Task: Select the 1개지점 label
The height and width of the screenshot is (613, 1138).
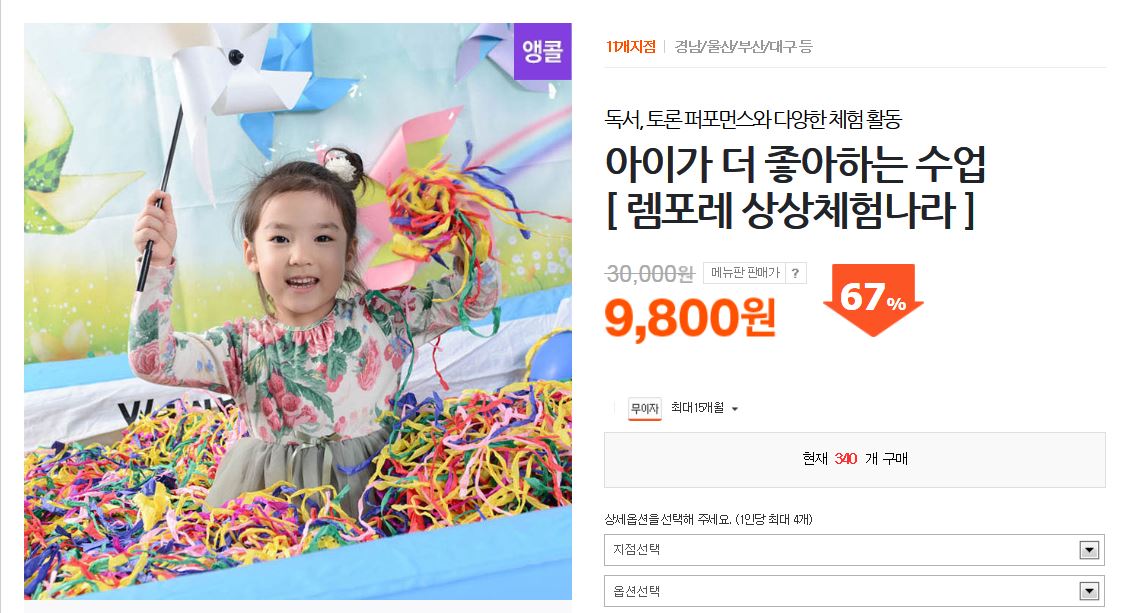Action: [631, 46]
